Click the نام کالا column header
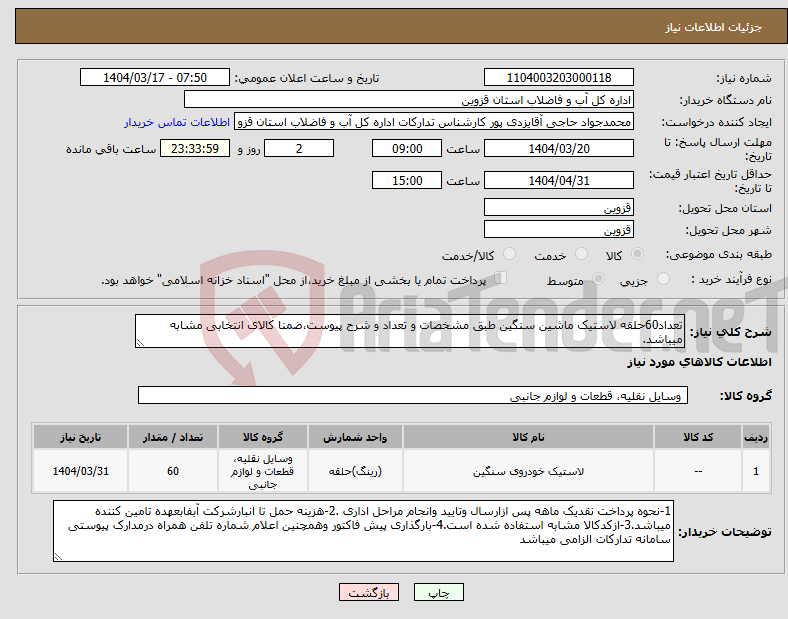 pos(528,437)
